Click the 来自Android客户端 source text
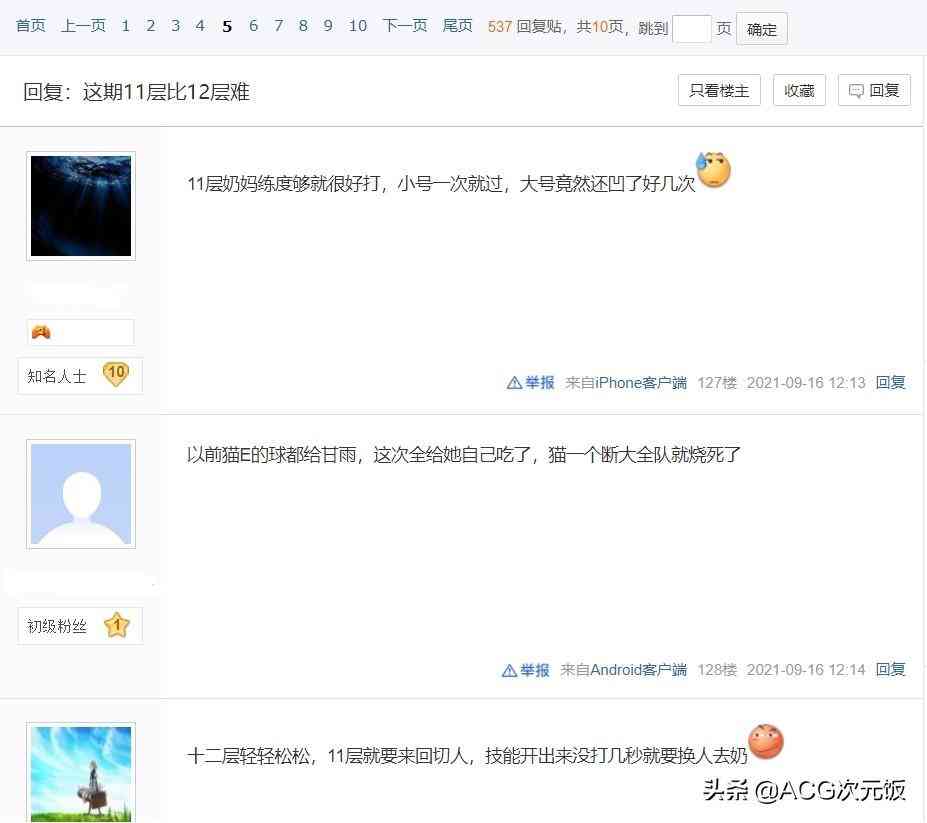The image size is (927, 823). 624,669
